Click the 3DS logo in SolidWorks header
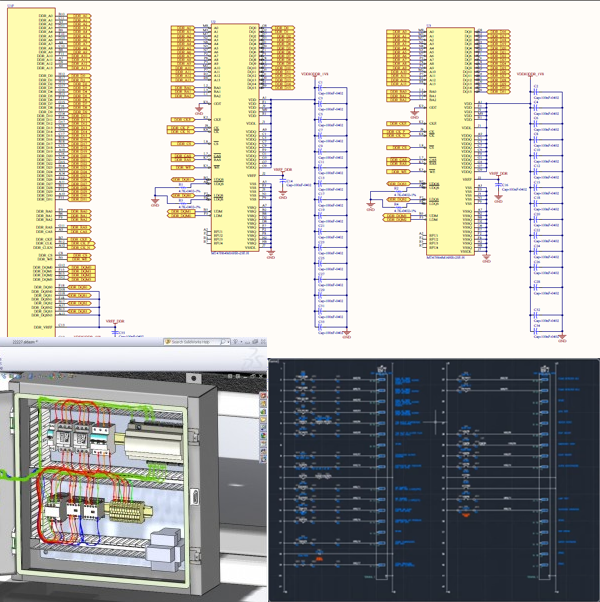The height and width of the screenshot is (602, 600). tap(254, 359)
